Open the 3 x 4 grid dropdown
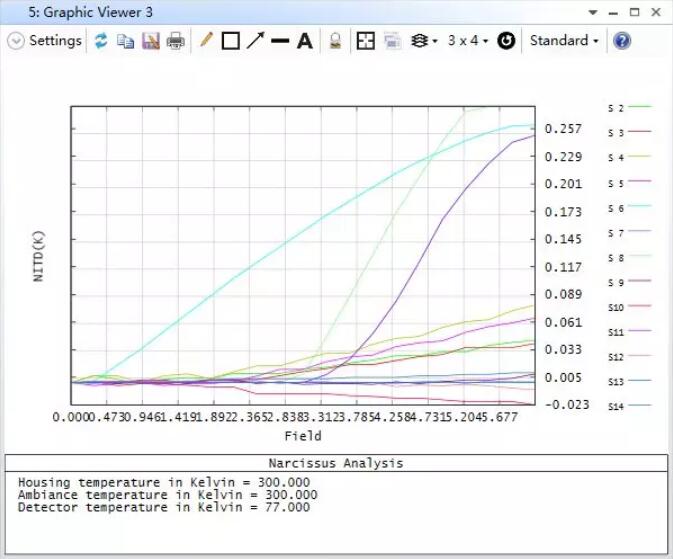 [x=467, y=41]
